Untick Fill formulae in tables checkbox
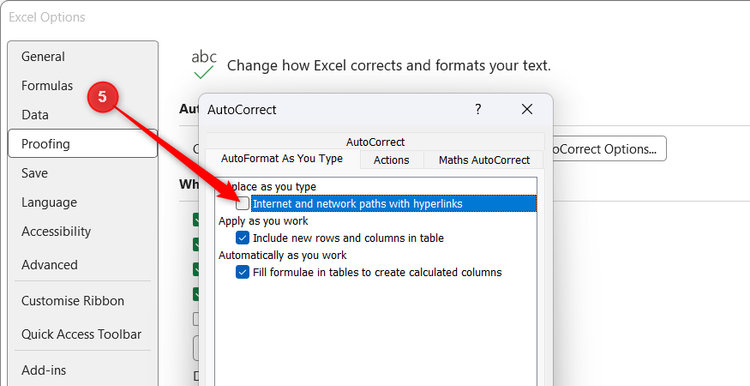The width and height of the screenshot is (750, 386). [x=243, y=272]
